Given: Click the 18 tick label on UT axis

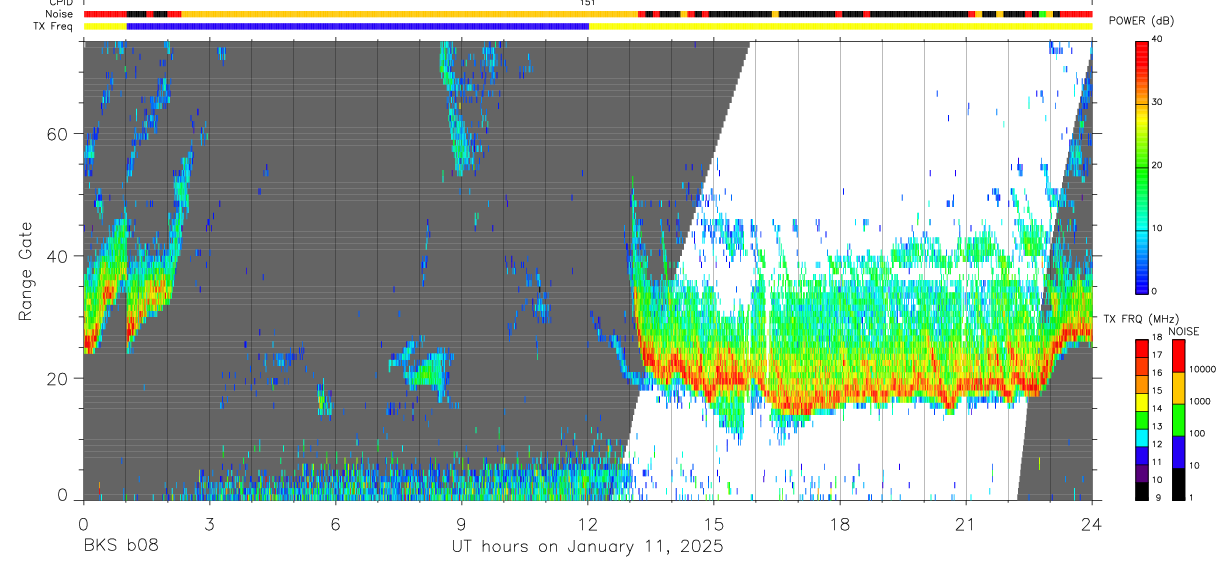Looking at the screenshot, I should tap(840, 524).
